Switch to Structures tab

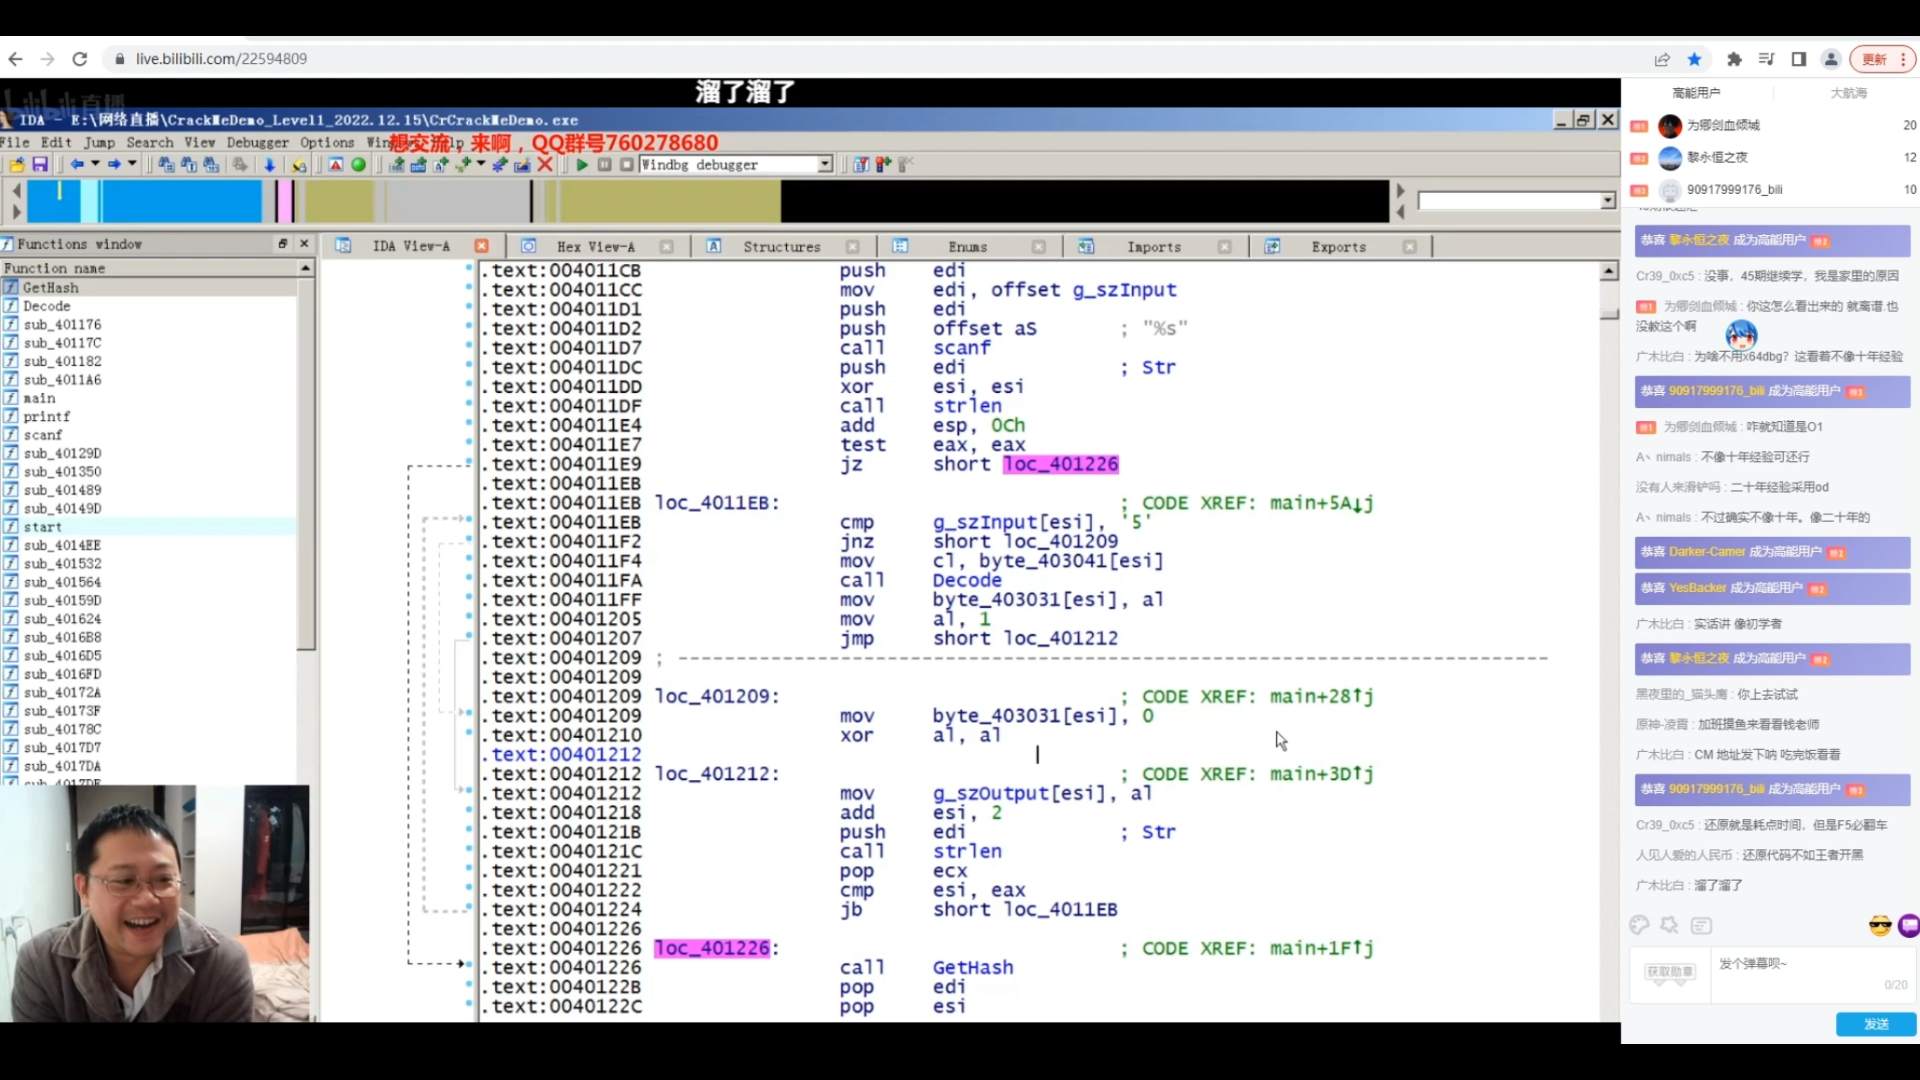(781, 247)
